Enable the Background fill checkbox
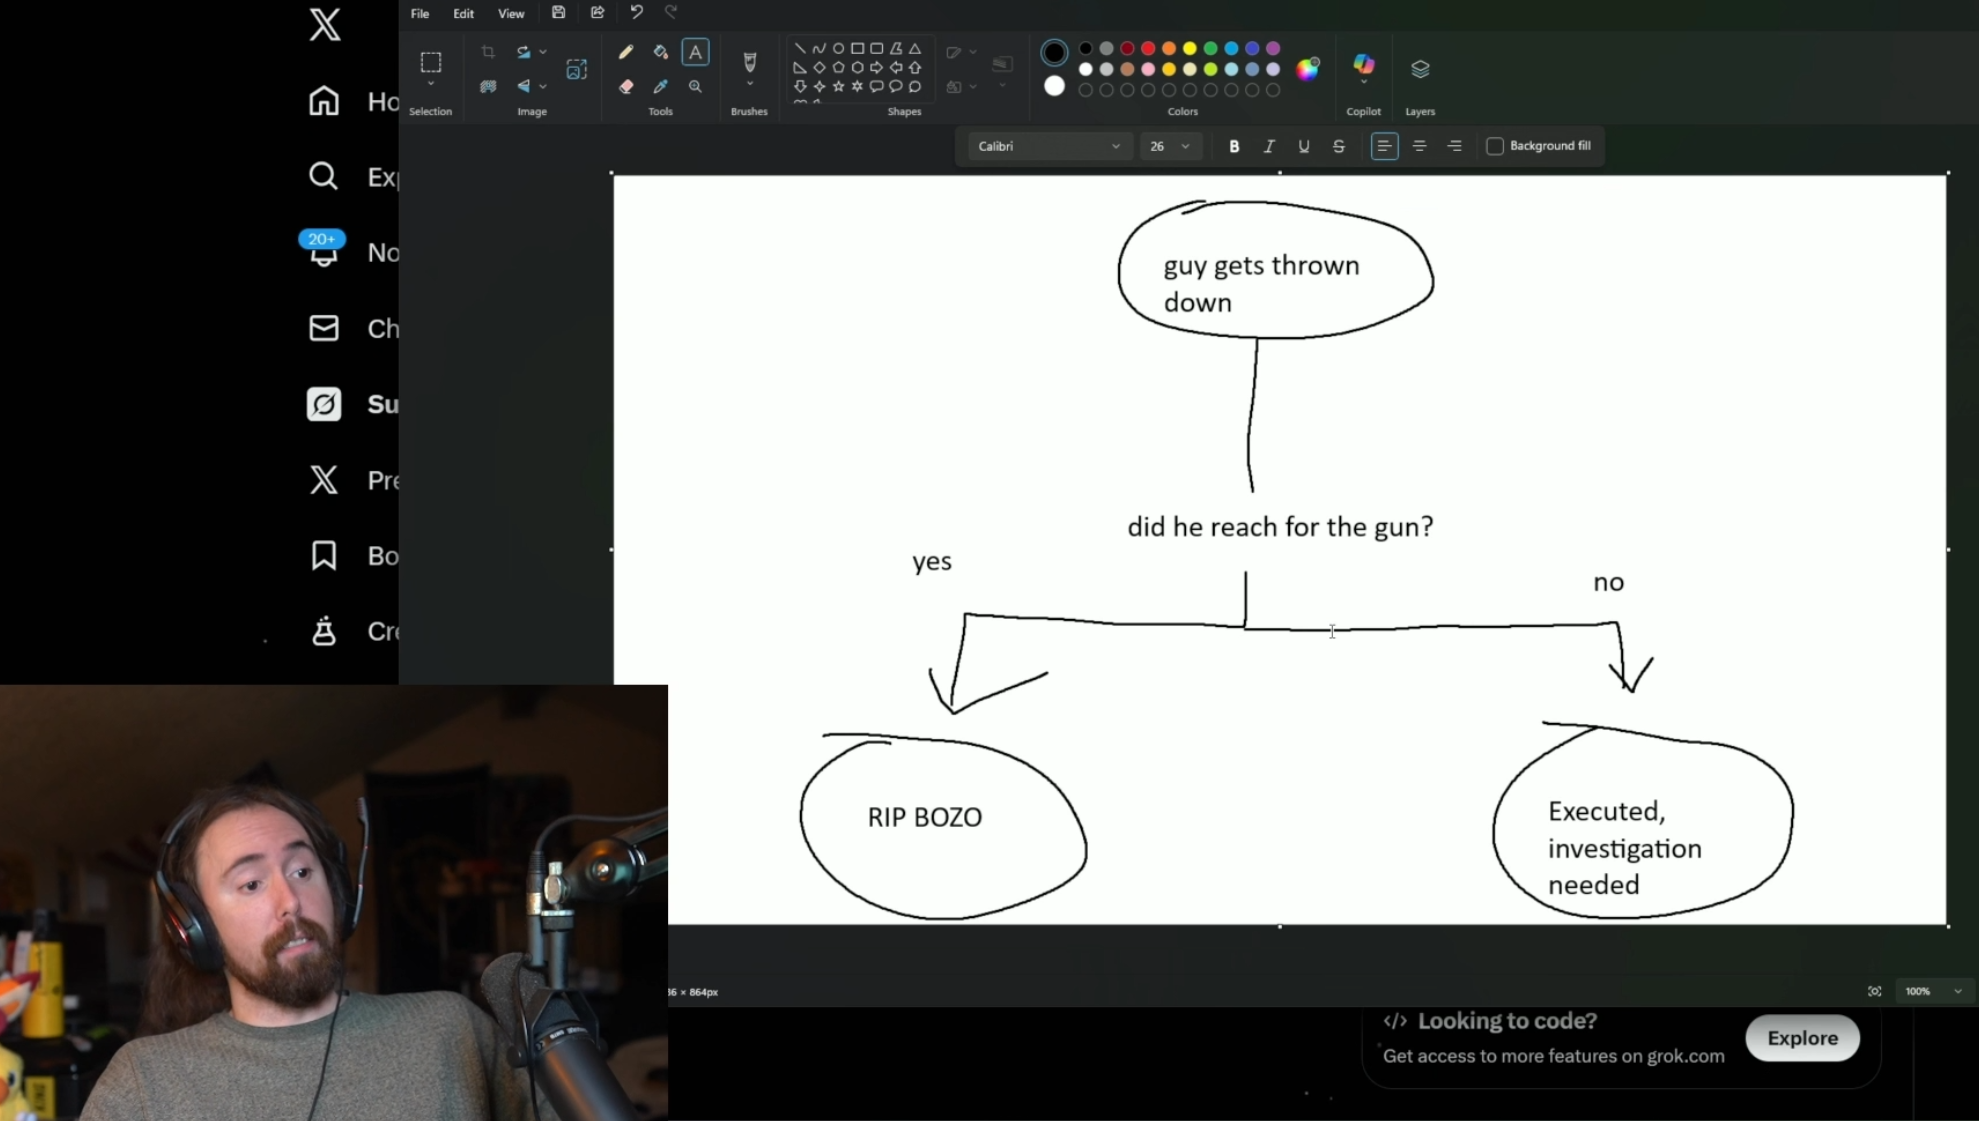This screenshot has height=1121, width=1979. click(x=1495, y=146)
